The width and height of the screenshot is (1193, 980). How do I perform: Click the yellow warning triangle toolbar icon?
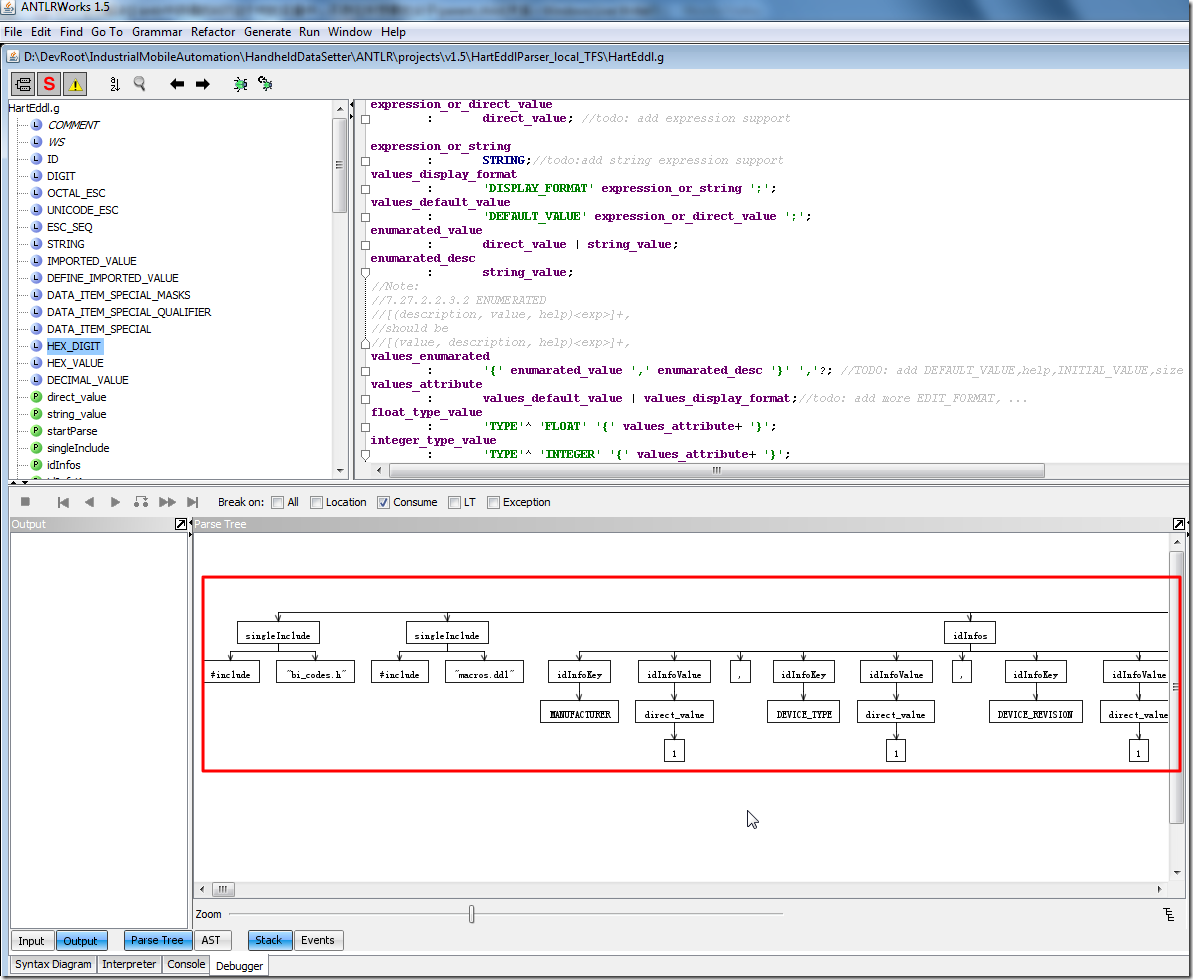[x=76, y=84]
